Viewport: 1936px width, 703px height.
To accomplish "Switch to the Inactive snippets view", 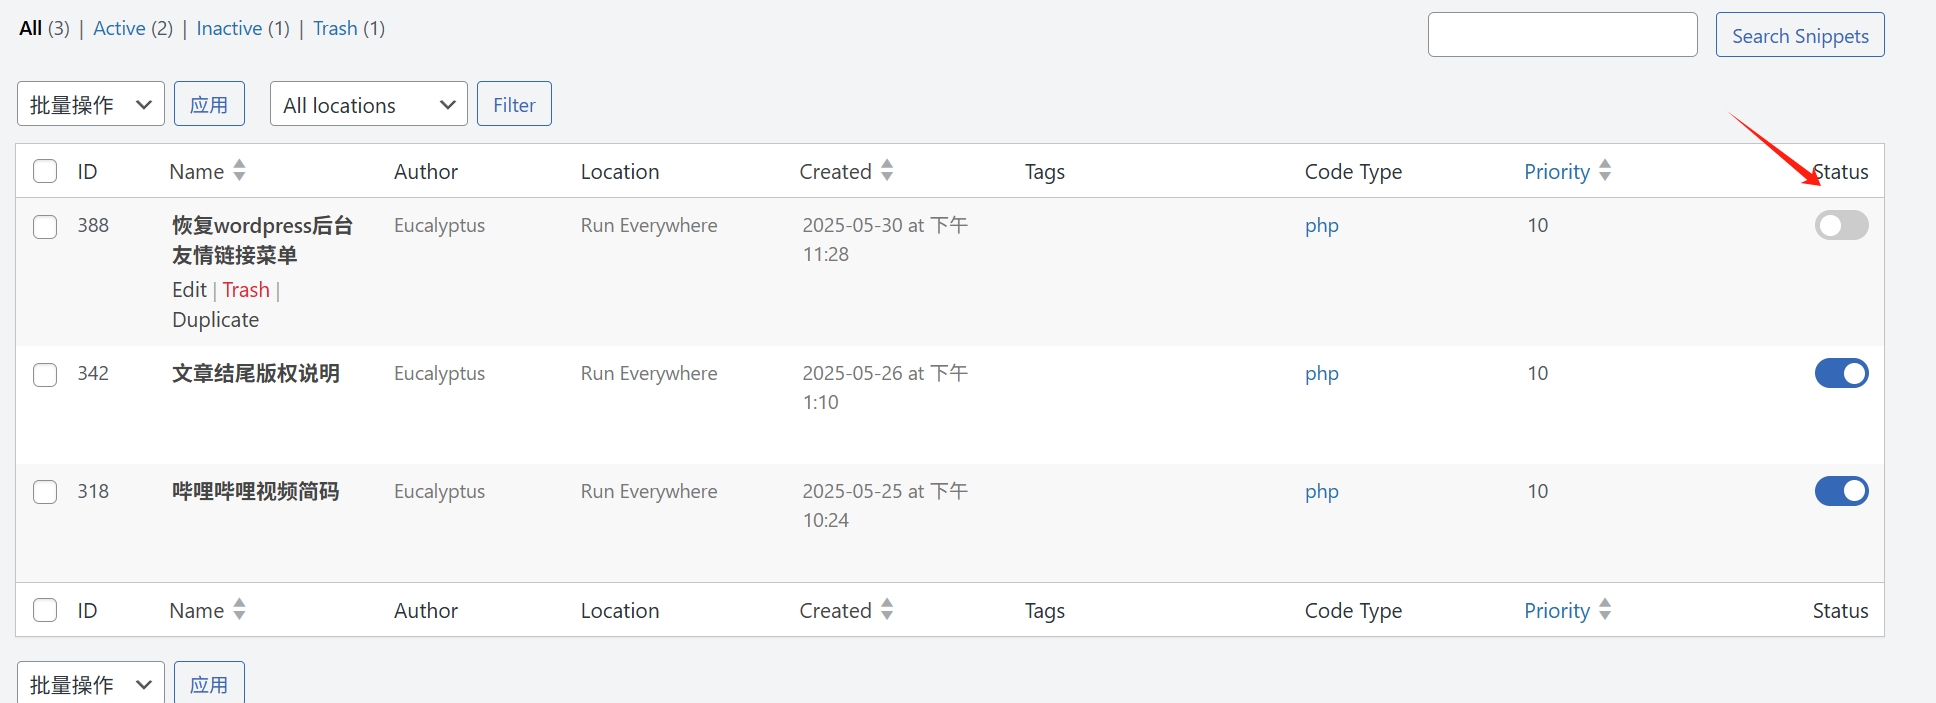I will pos(229,29).
